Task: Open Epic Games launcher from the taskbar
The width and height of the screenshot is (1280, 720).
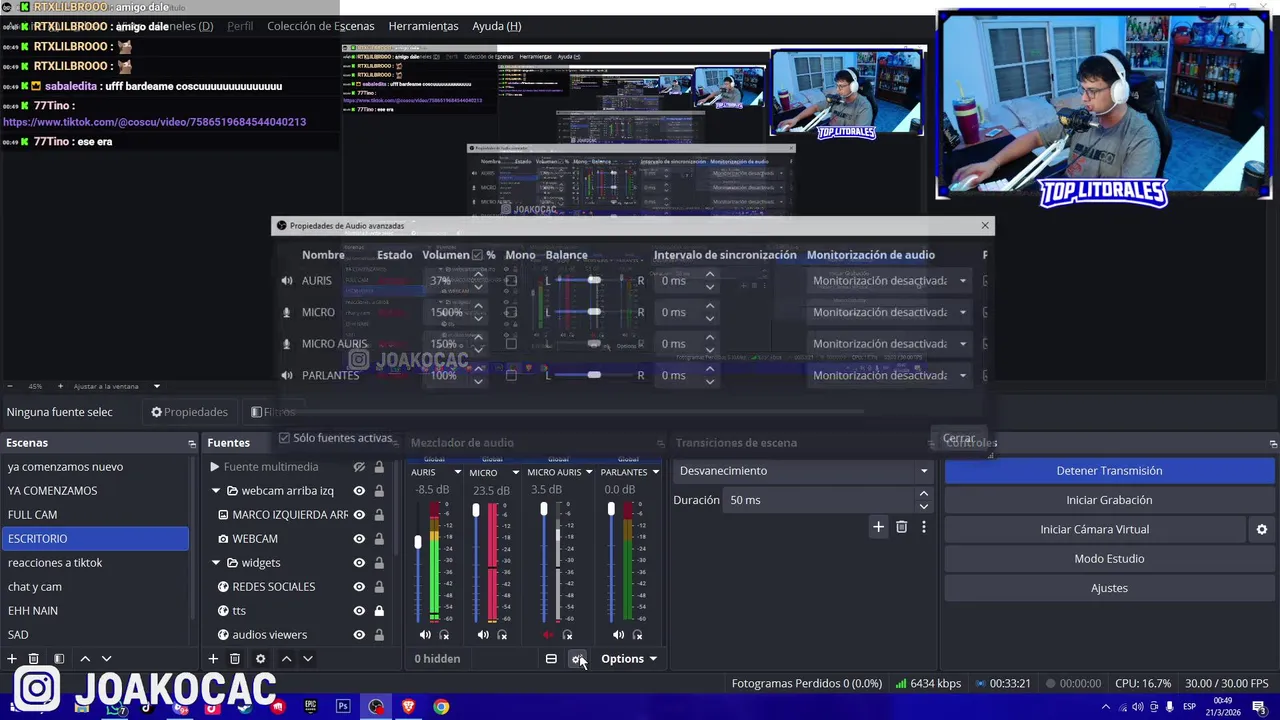Action: [x=310, y=707]
